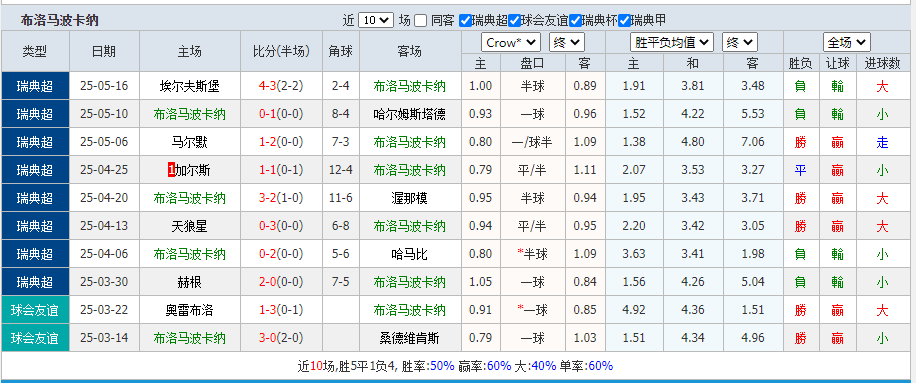Image resolution: width=916 pixels, height=383 pixels.
Task: Click score 2-0(0-0) on 25-03-30
Action: point(282,282)
